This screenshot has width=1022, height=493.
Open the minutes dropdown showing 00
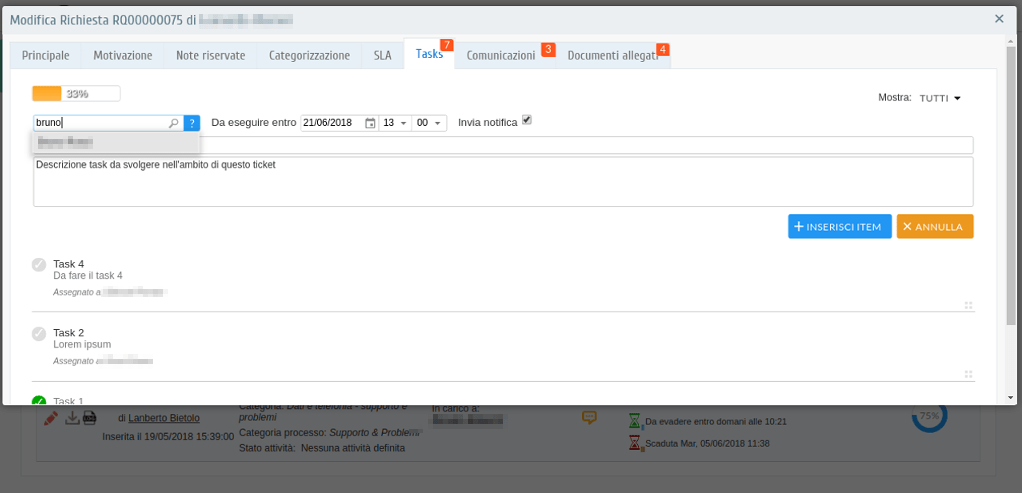click(429, 123)
